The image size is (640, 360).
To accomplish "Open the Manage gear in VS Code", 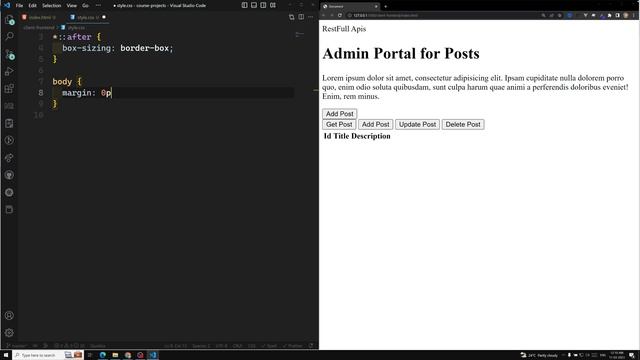I will point(9,333).
